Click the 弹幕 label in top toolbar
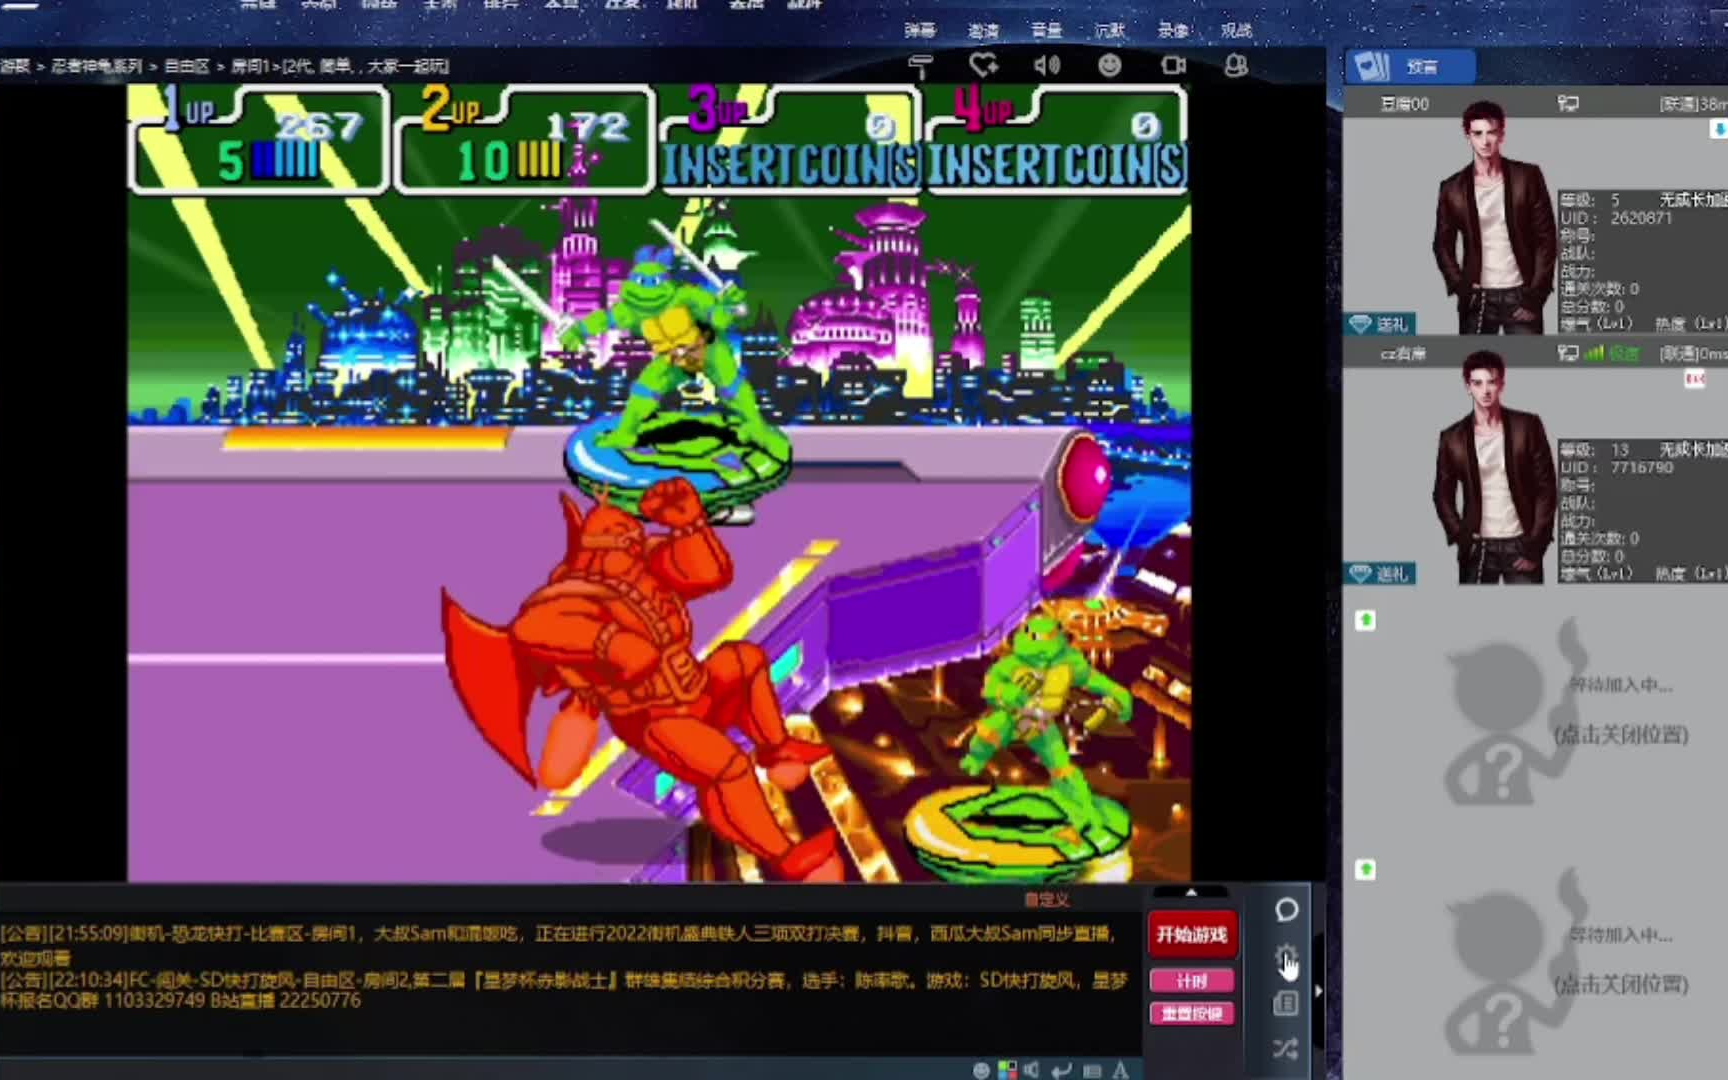This screenshot has height=1080, width=1728. [x=920, y=30]
